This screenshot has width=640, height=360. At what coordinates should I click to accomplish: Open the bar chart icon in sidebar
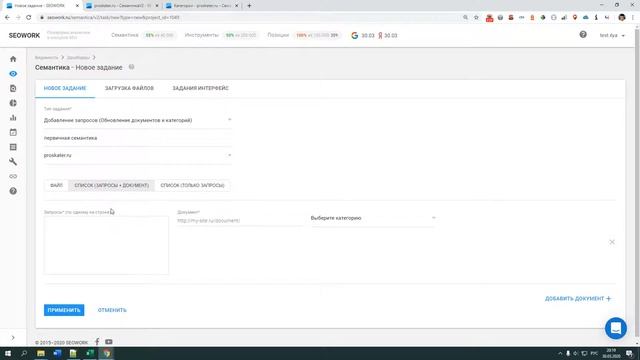pyautogui.click(x=13, y=118)
